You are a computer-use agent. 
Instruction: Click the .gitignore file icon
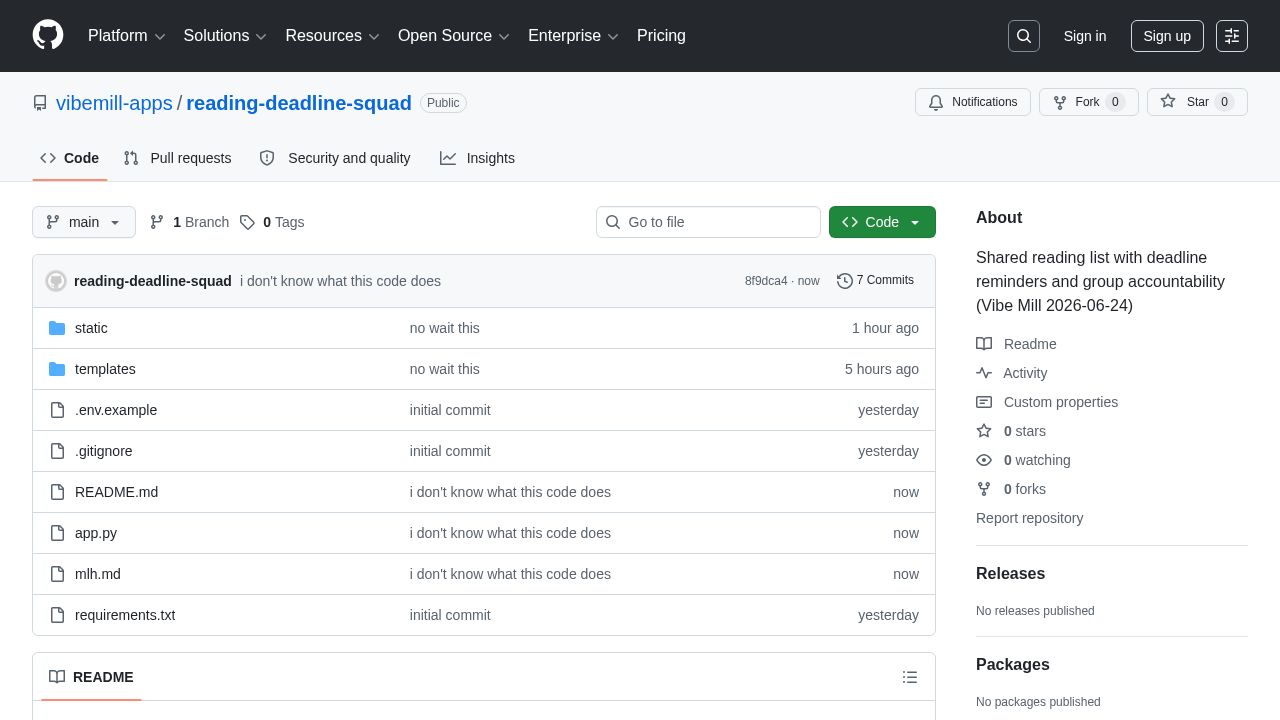click(57, 451)
